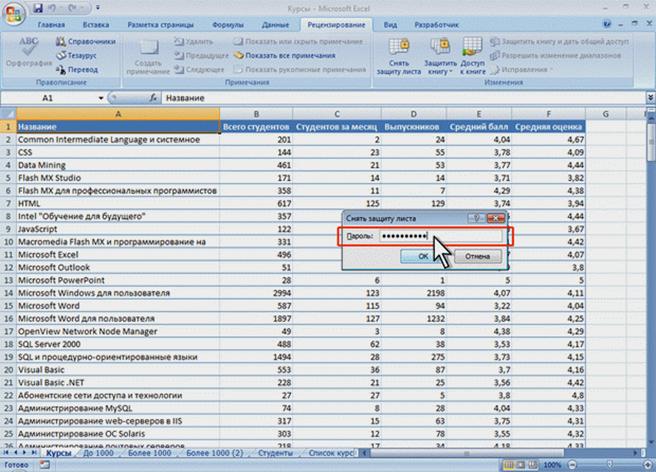Click the Undo icon in quick access toolbar

click(52, 8)
